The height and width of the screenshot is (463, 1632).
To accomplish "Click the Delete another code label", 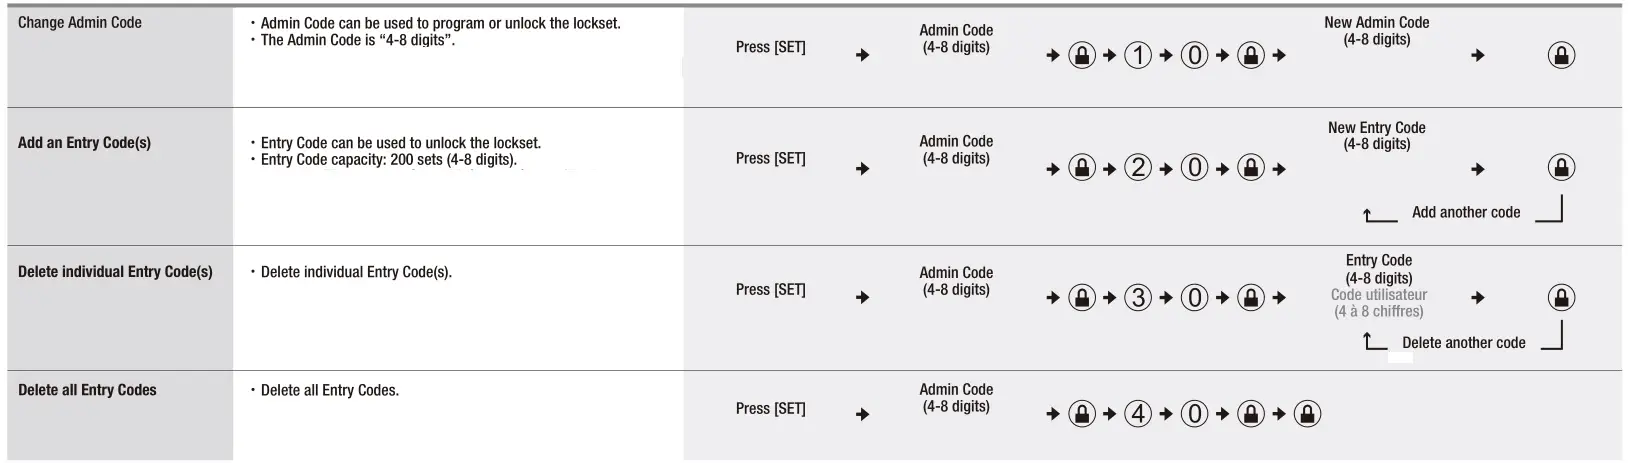I will 1463,343.
